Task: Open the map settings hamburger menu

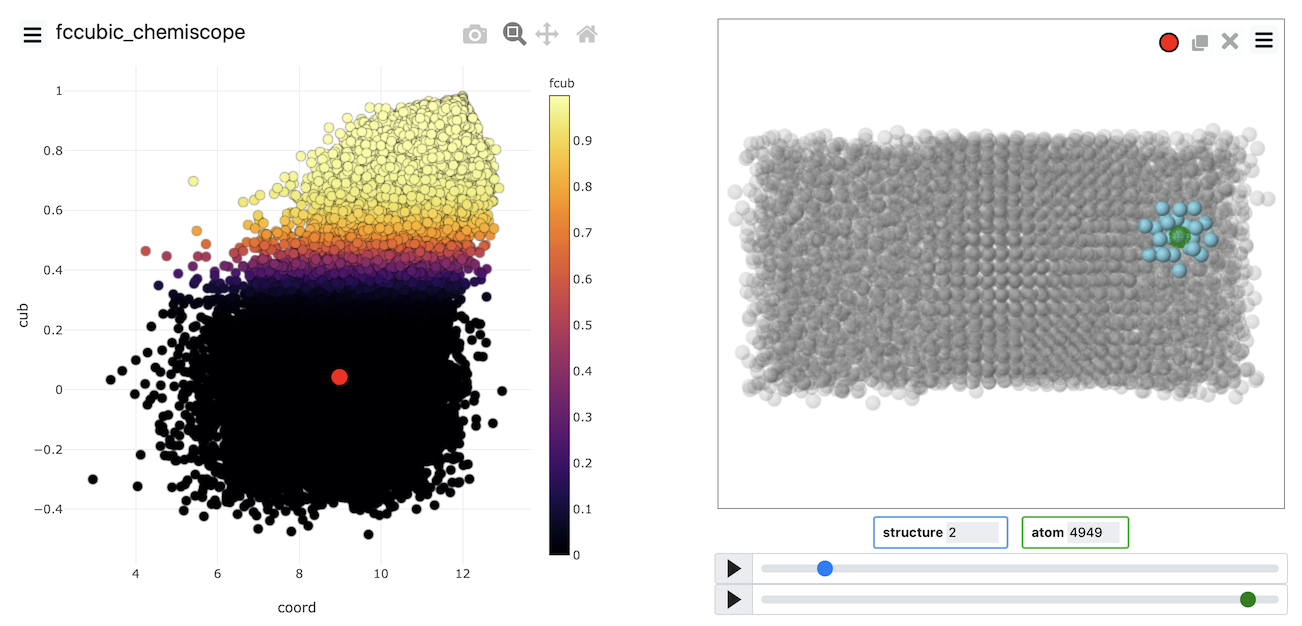Action: point(32,35)
